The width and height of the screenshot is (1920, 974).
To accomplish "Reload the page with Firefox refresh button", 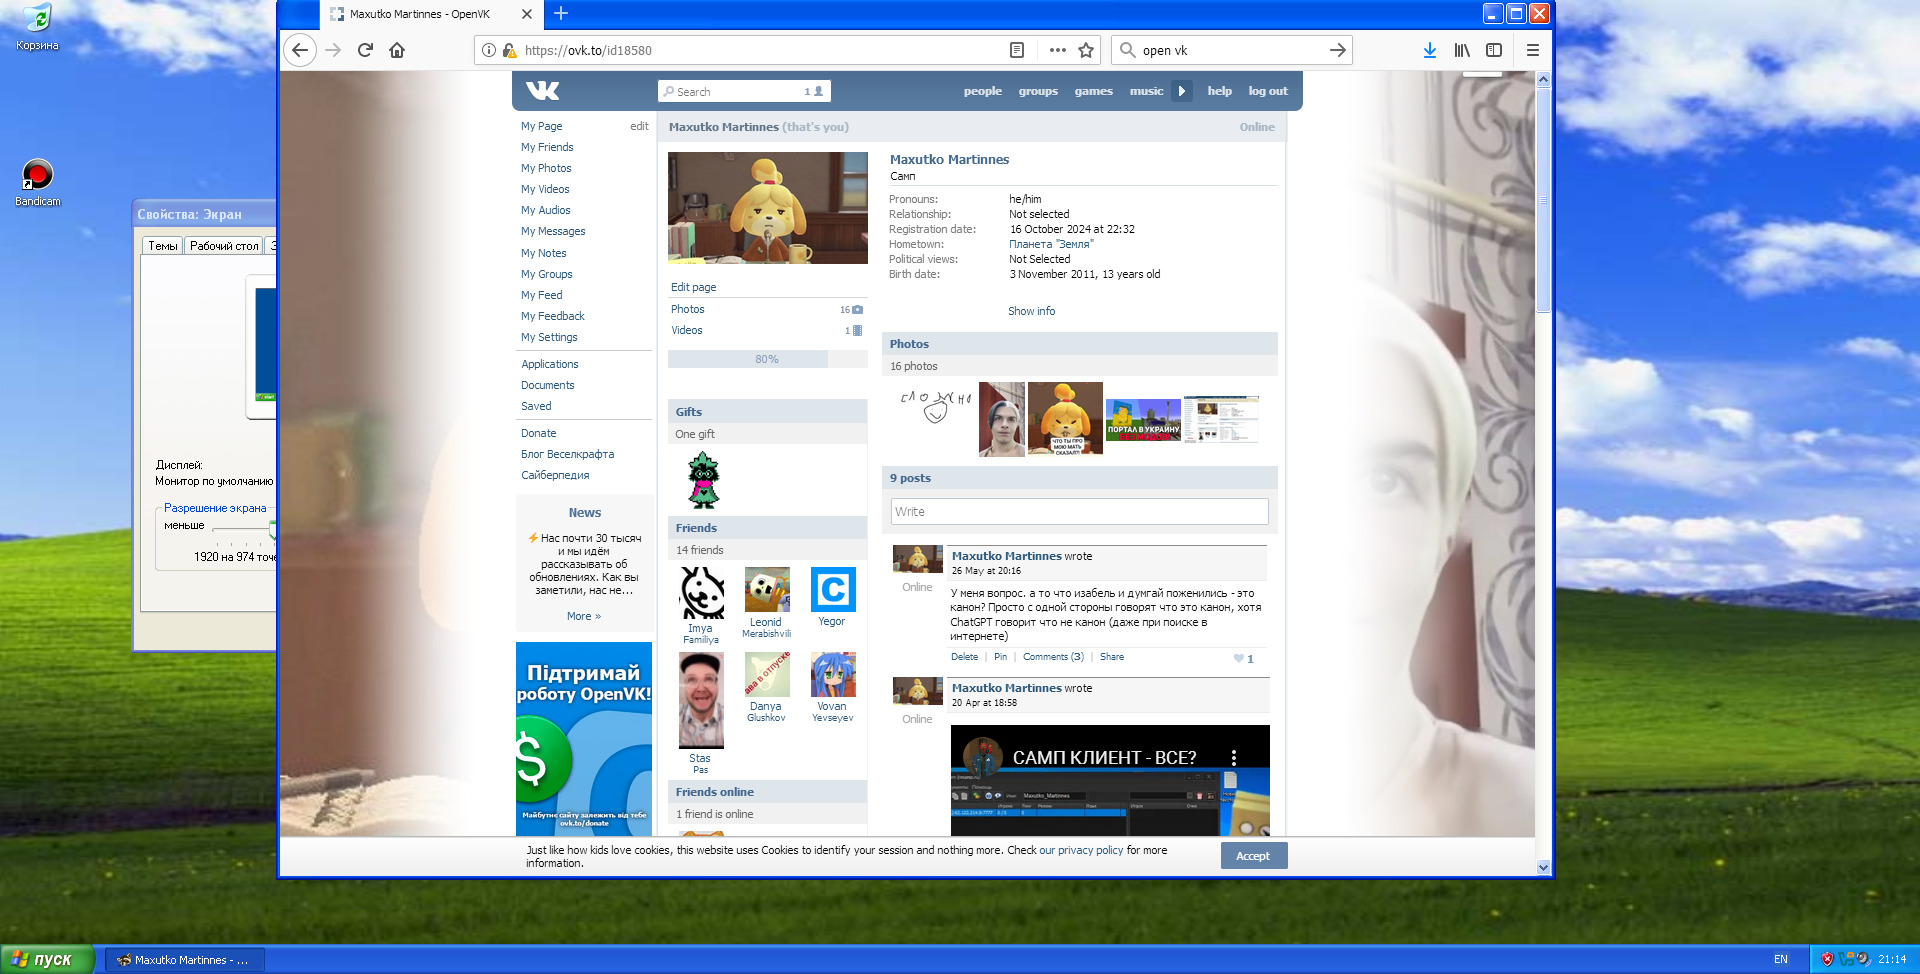I will point(365,50).
